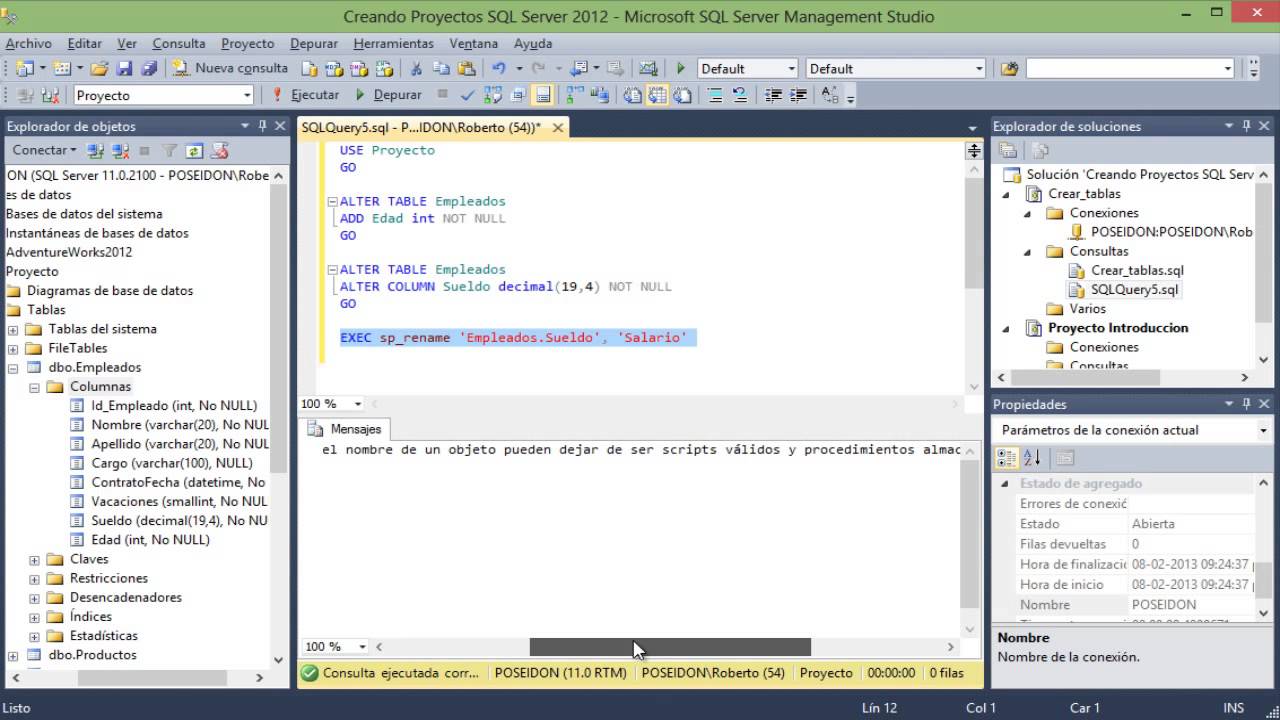Switch to the Mensajes results tab
The image size is (1280, 720).
(345, 429)
